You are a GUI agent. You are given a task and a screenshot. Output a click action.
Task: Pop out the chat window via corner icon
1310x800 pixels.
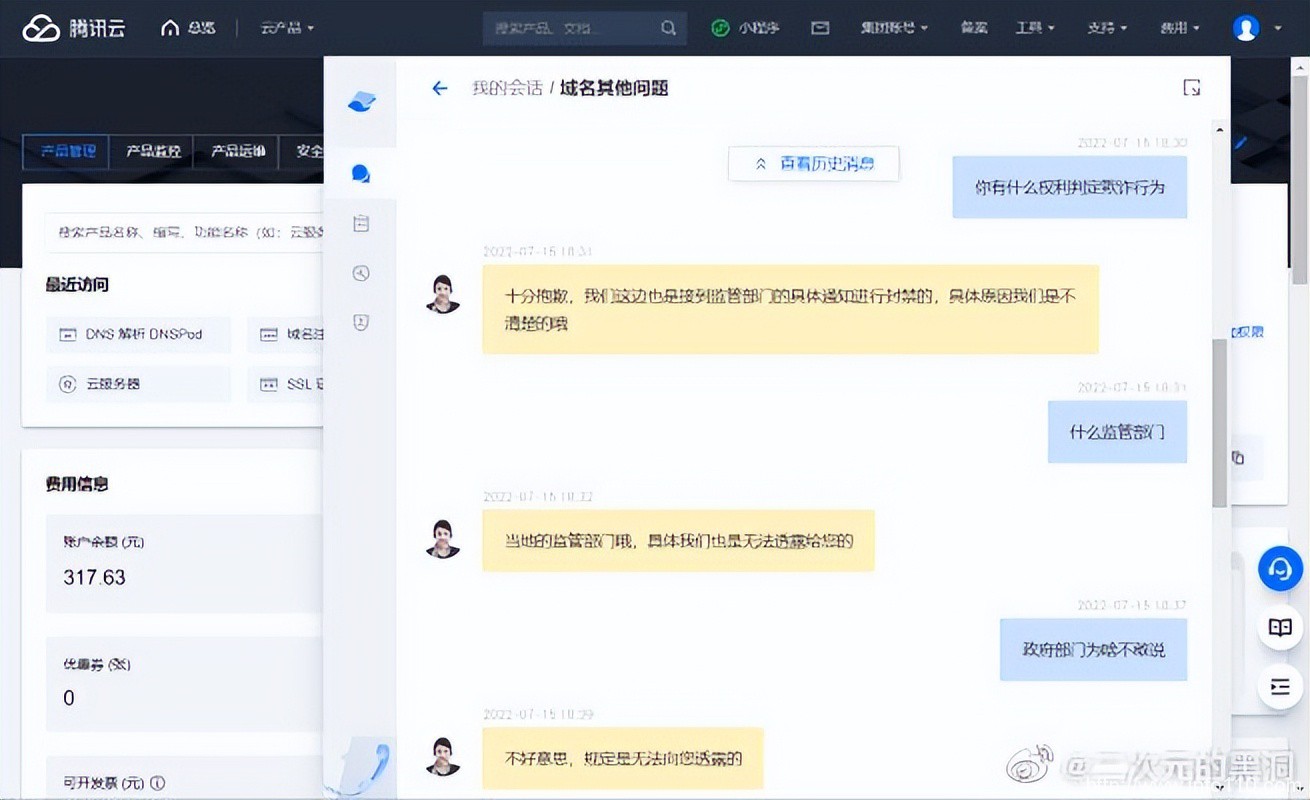coord(1191,87)
